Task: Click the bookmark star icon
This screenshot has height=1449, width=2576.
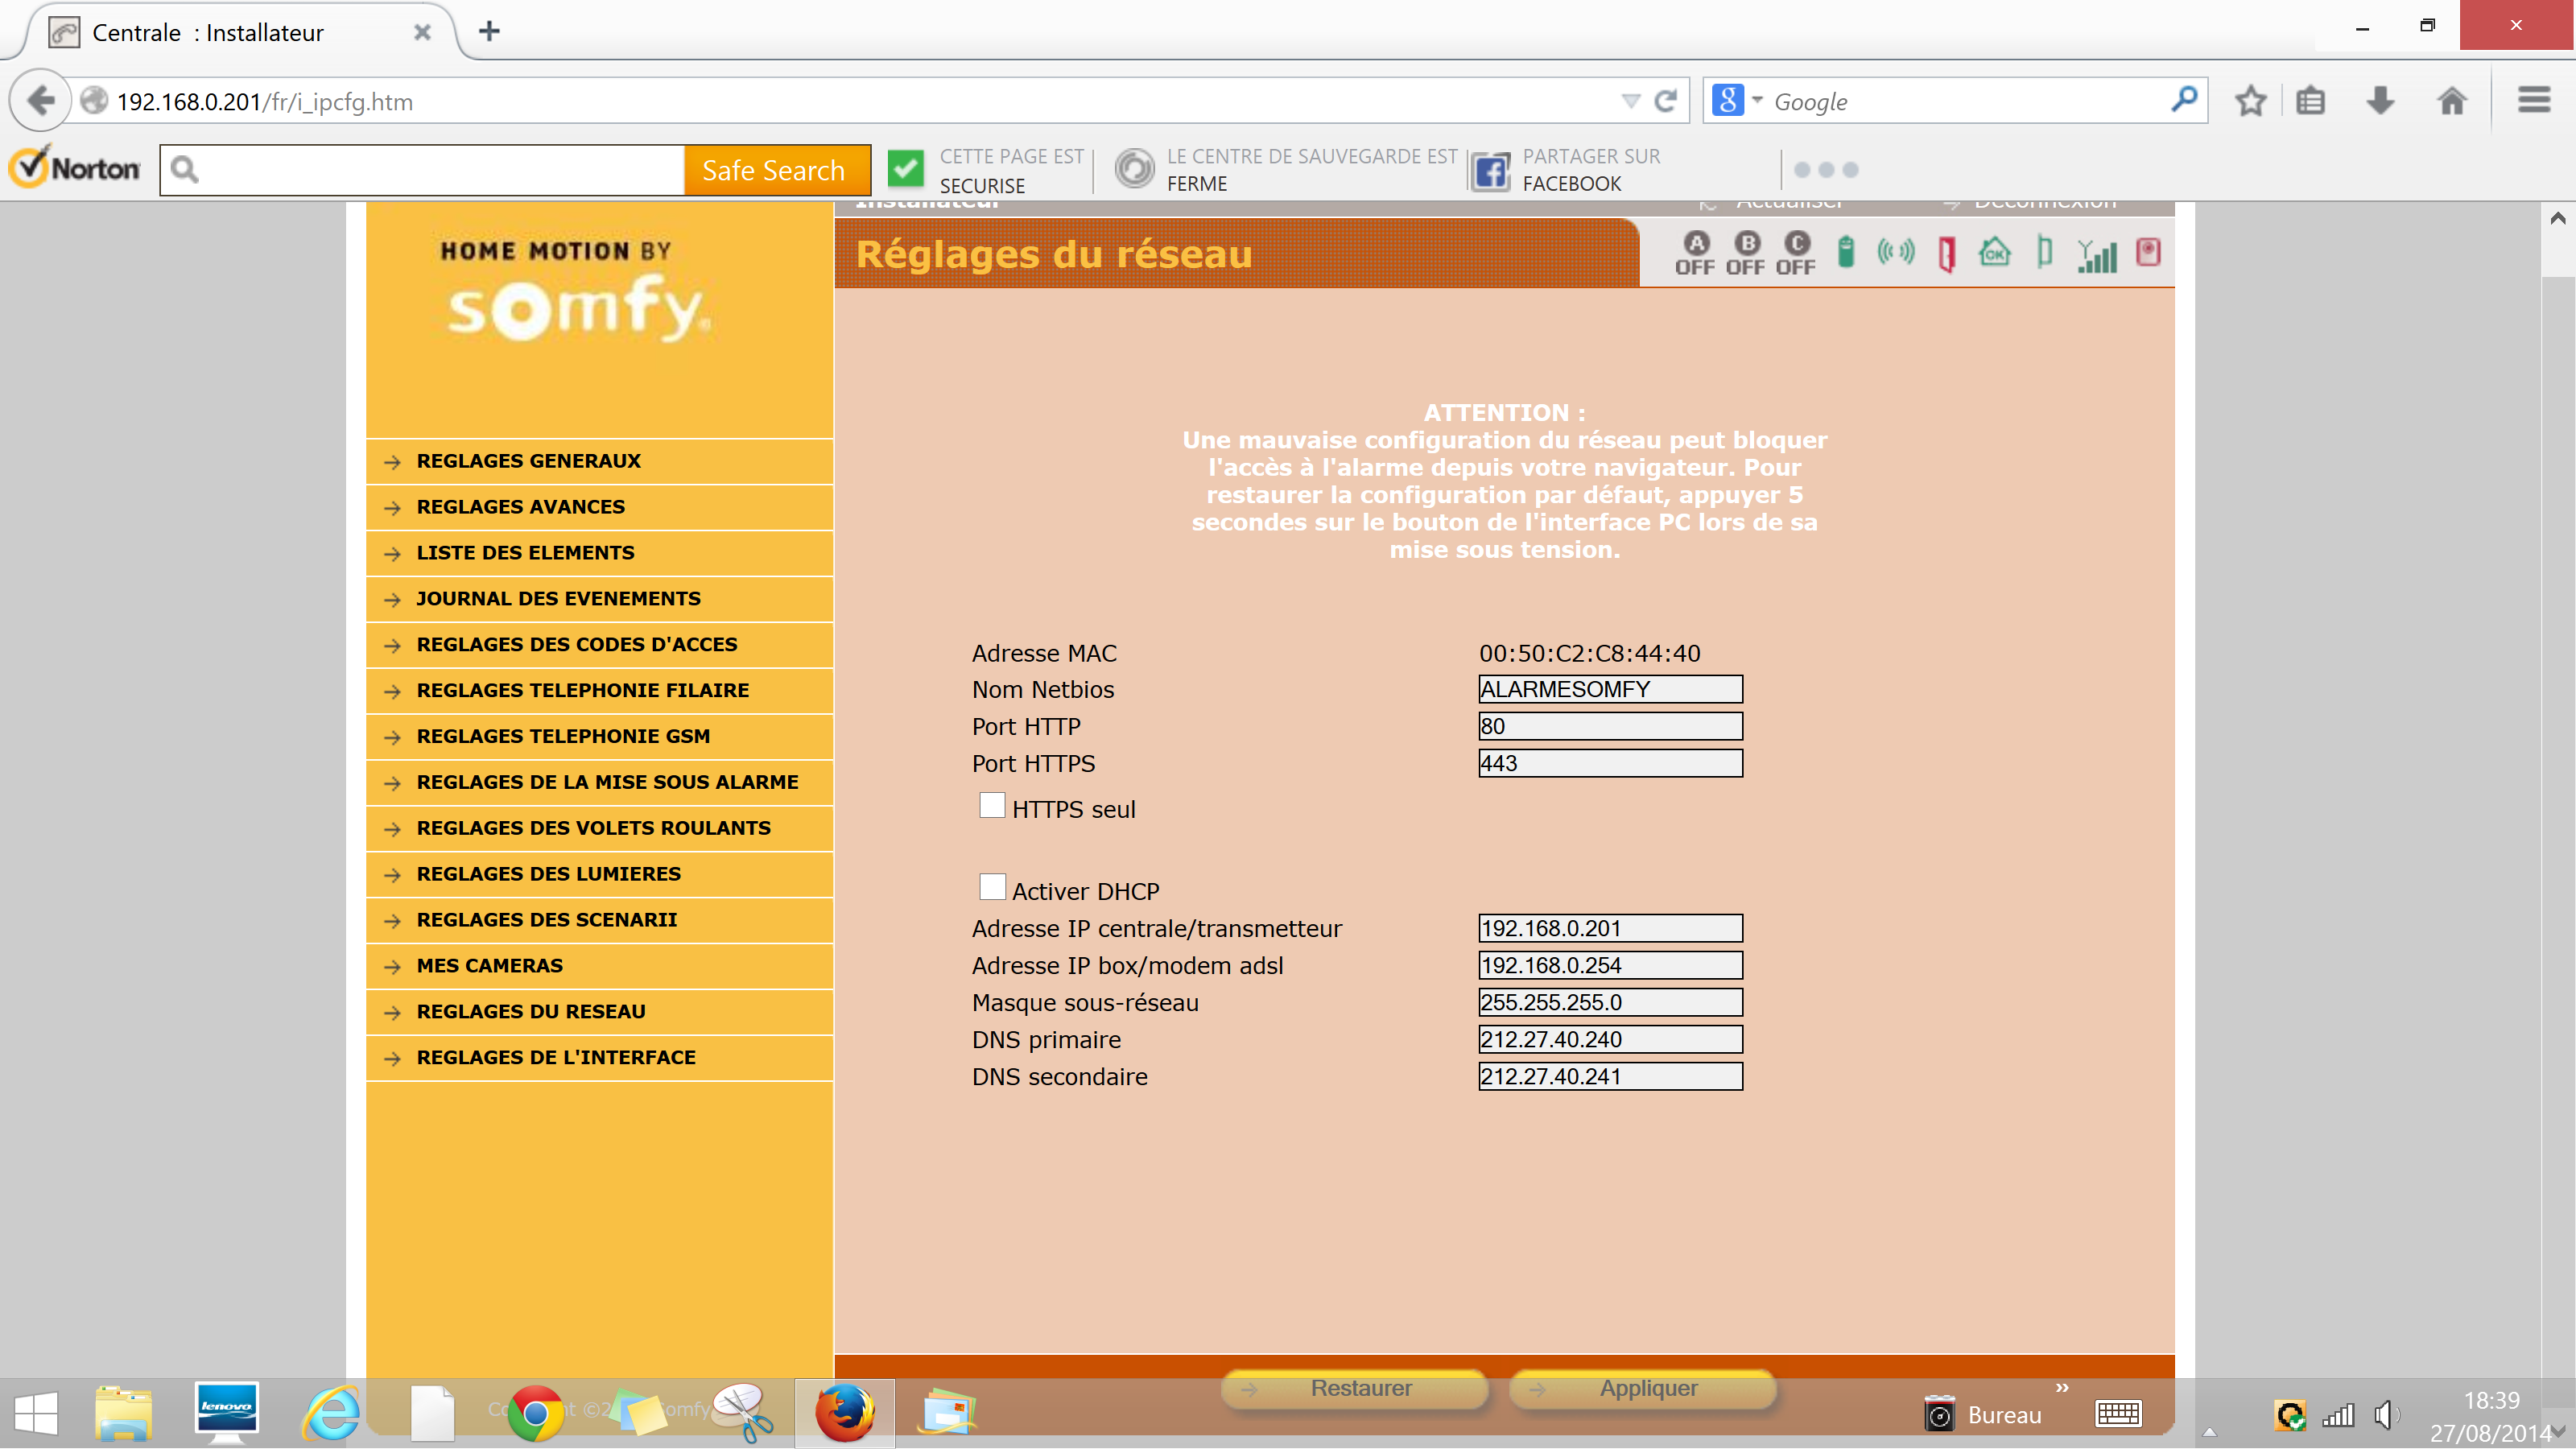Action: click(x=2250, y=101)
